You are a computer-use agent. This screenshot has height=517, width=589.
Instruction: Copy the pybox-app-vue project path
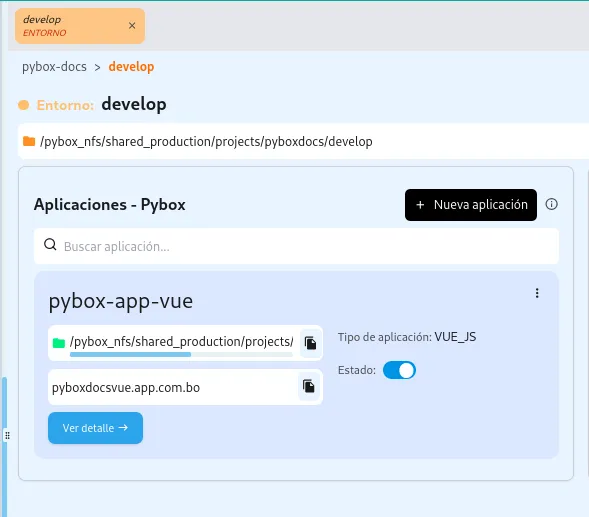[310, 343]
